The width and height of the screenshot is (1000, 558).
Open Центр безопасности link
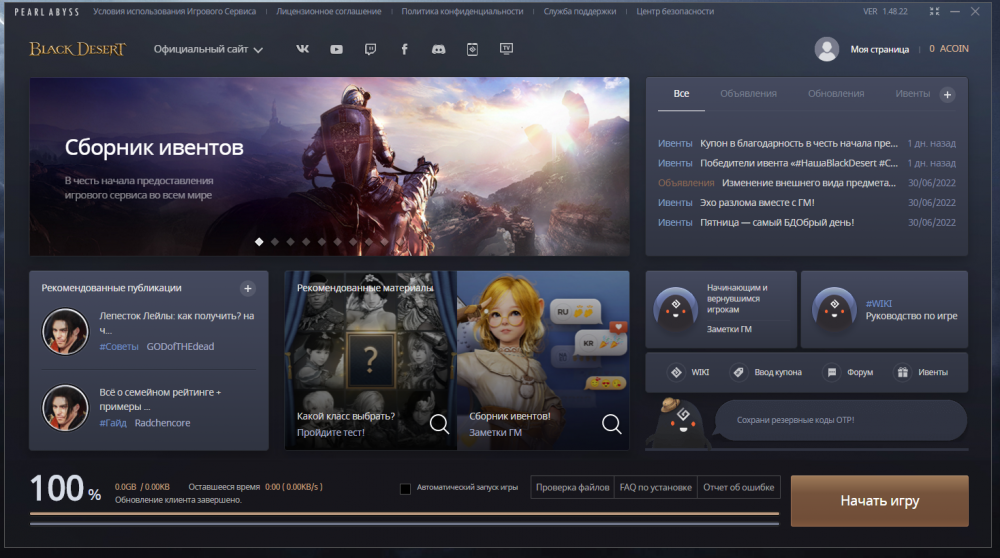(675, 11)
